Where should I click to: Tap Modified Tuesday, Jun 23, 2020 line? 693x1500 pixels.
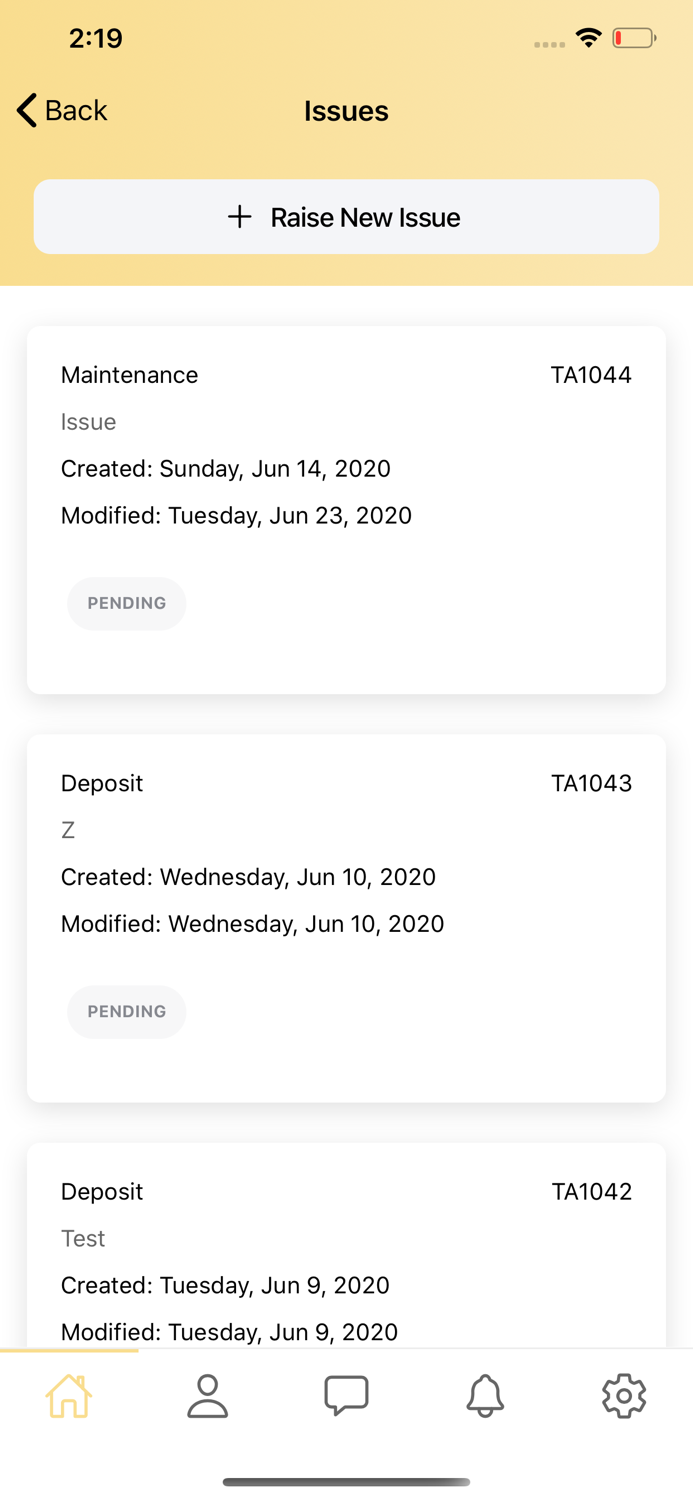236,516
